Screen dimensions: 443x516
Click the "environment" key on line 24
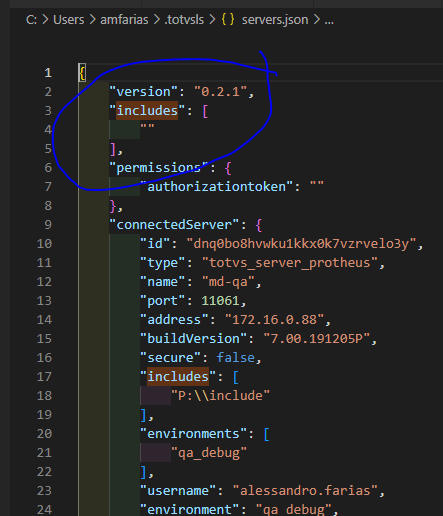pyautogui.click(x=190, y=510)
